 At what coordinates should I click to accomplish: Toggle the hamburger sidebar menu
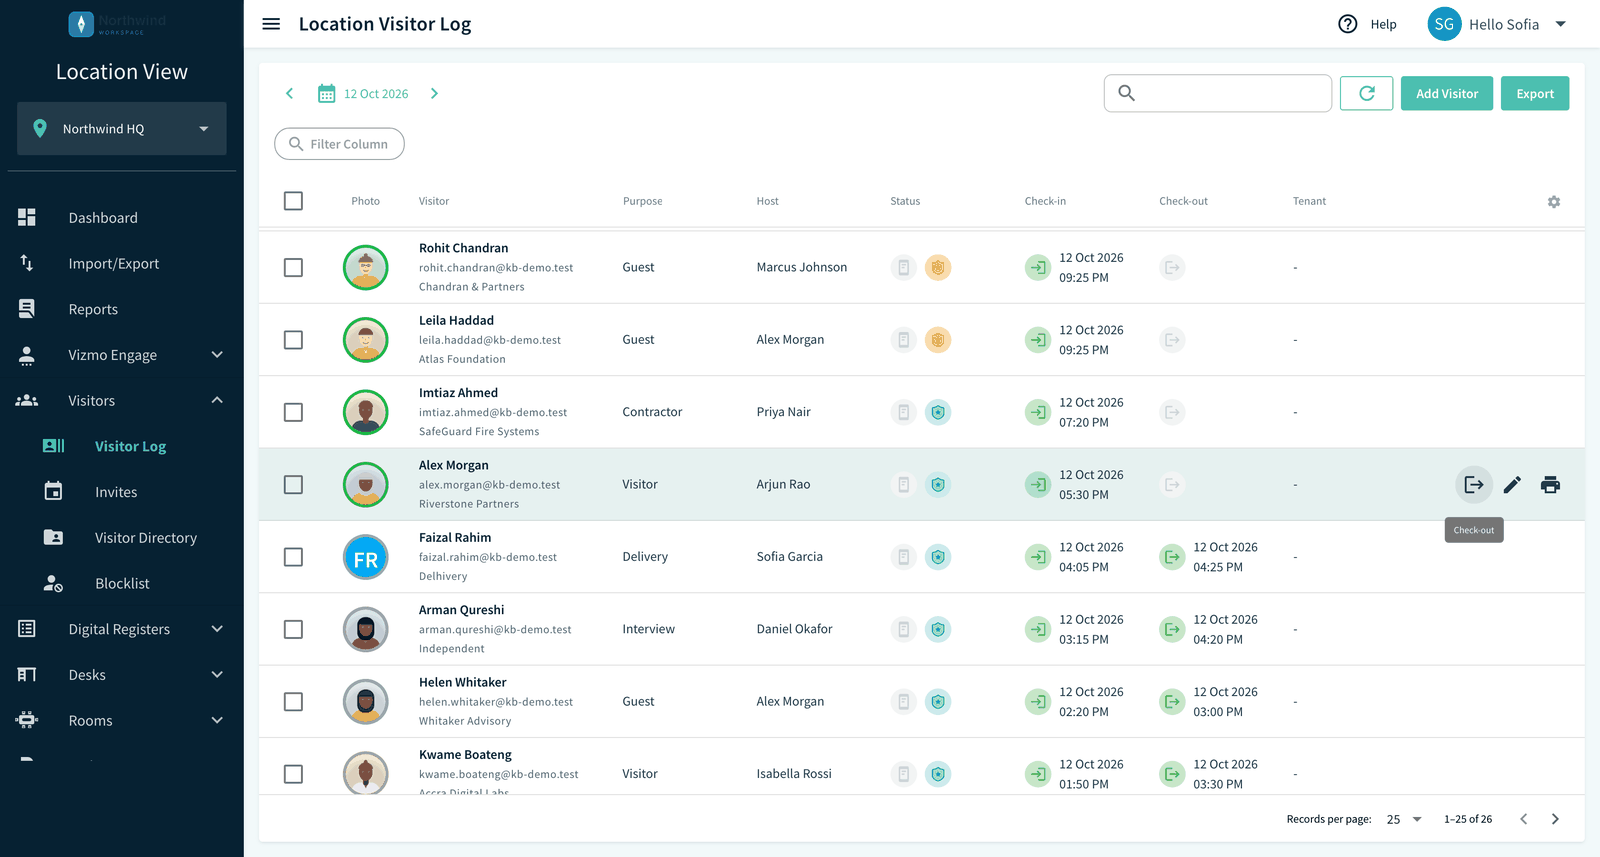(x=271, y=24)
